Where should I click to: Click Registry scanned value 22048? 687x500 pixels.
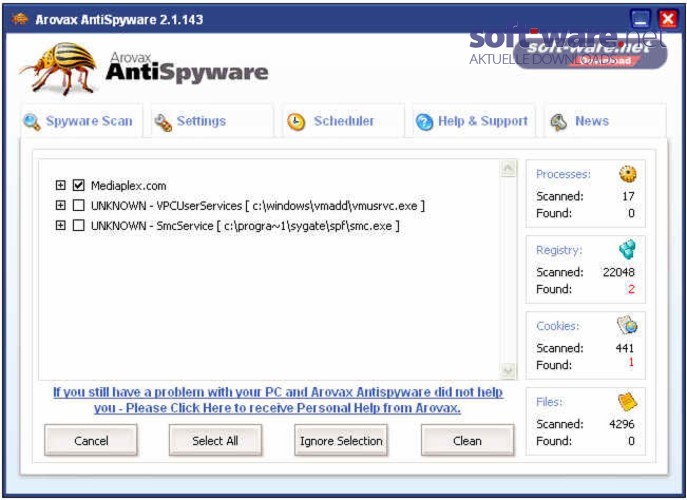tap(618, 272)
